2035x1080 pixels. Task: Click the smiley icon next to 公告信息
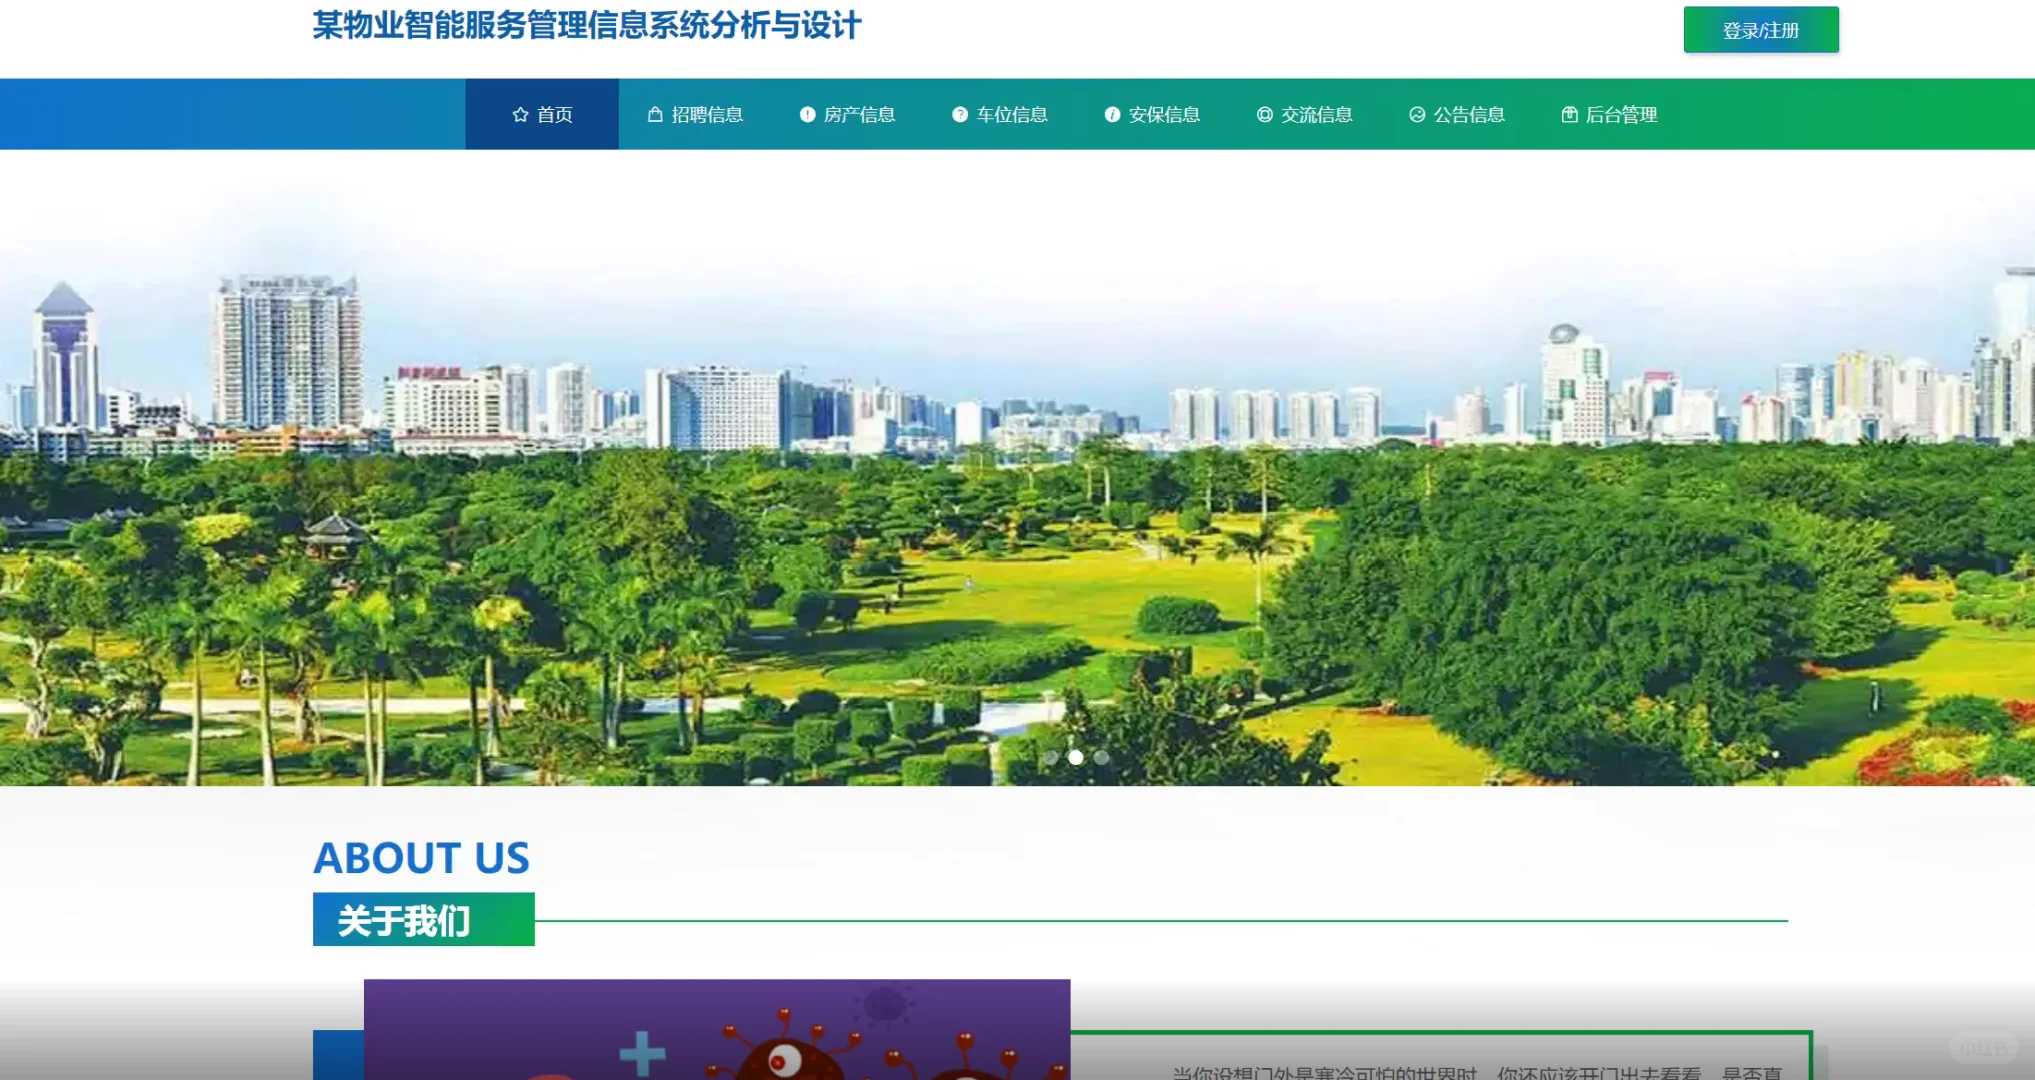click(x=1416, y=114)
